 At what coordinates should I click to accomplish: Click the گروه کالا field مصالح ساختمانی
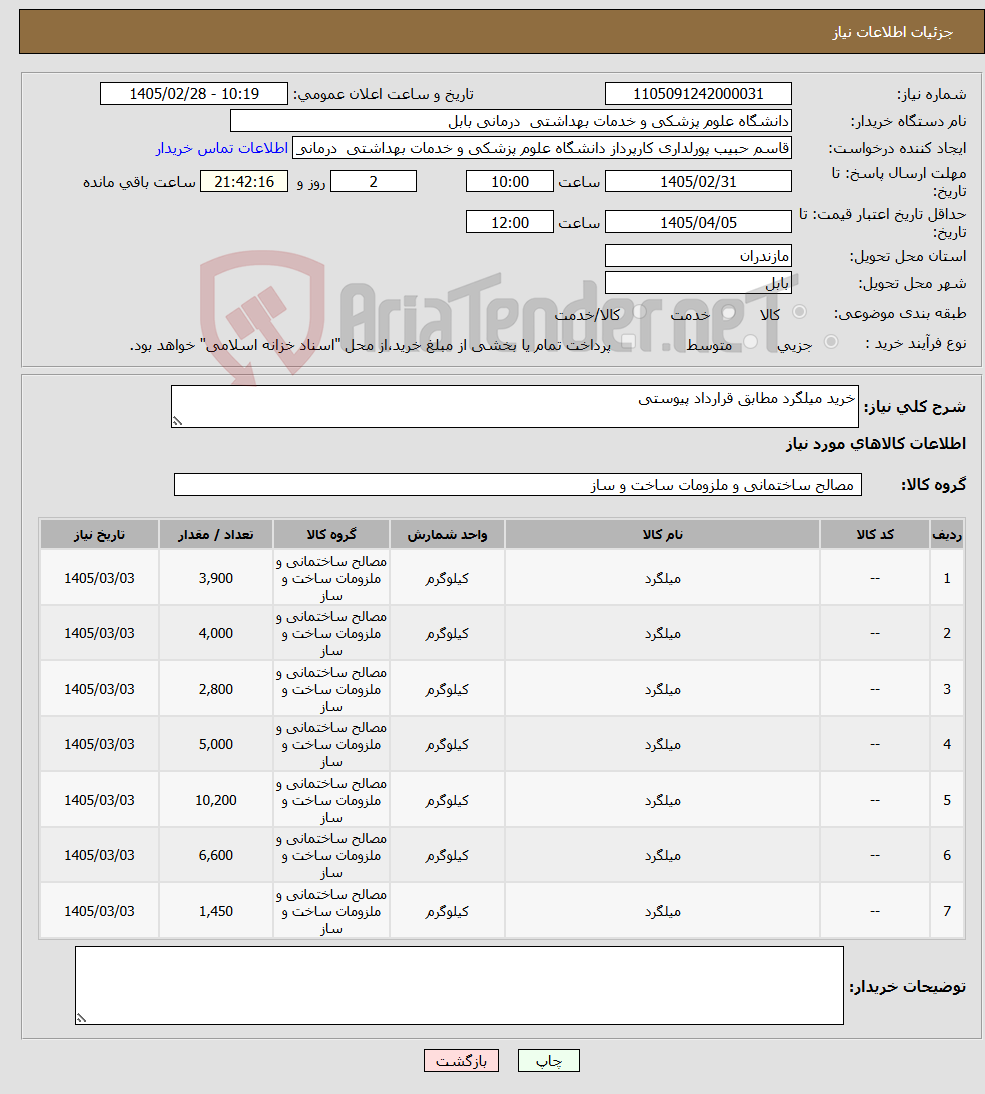point(518,484)
